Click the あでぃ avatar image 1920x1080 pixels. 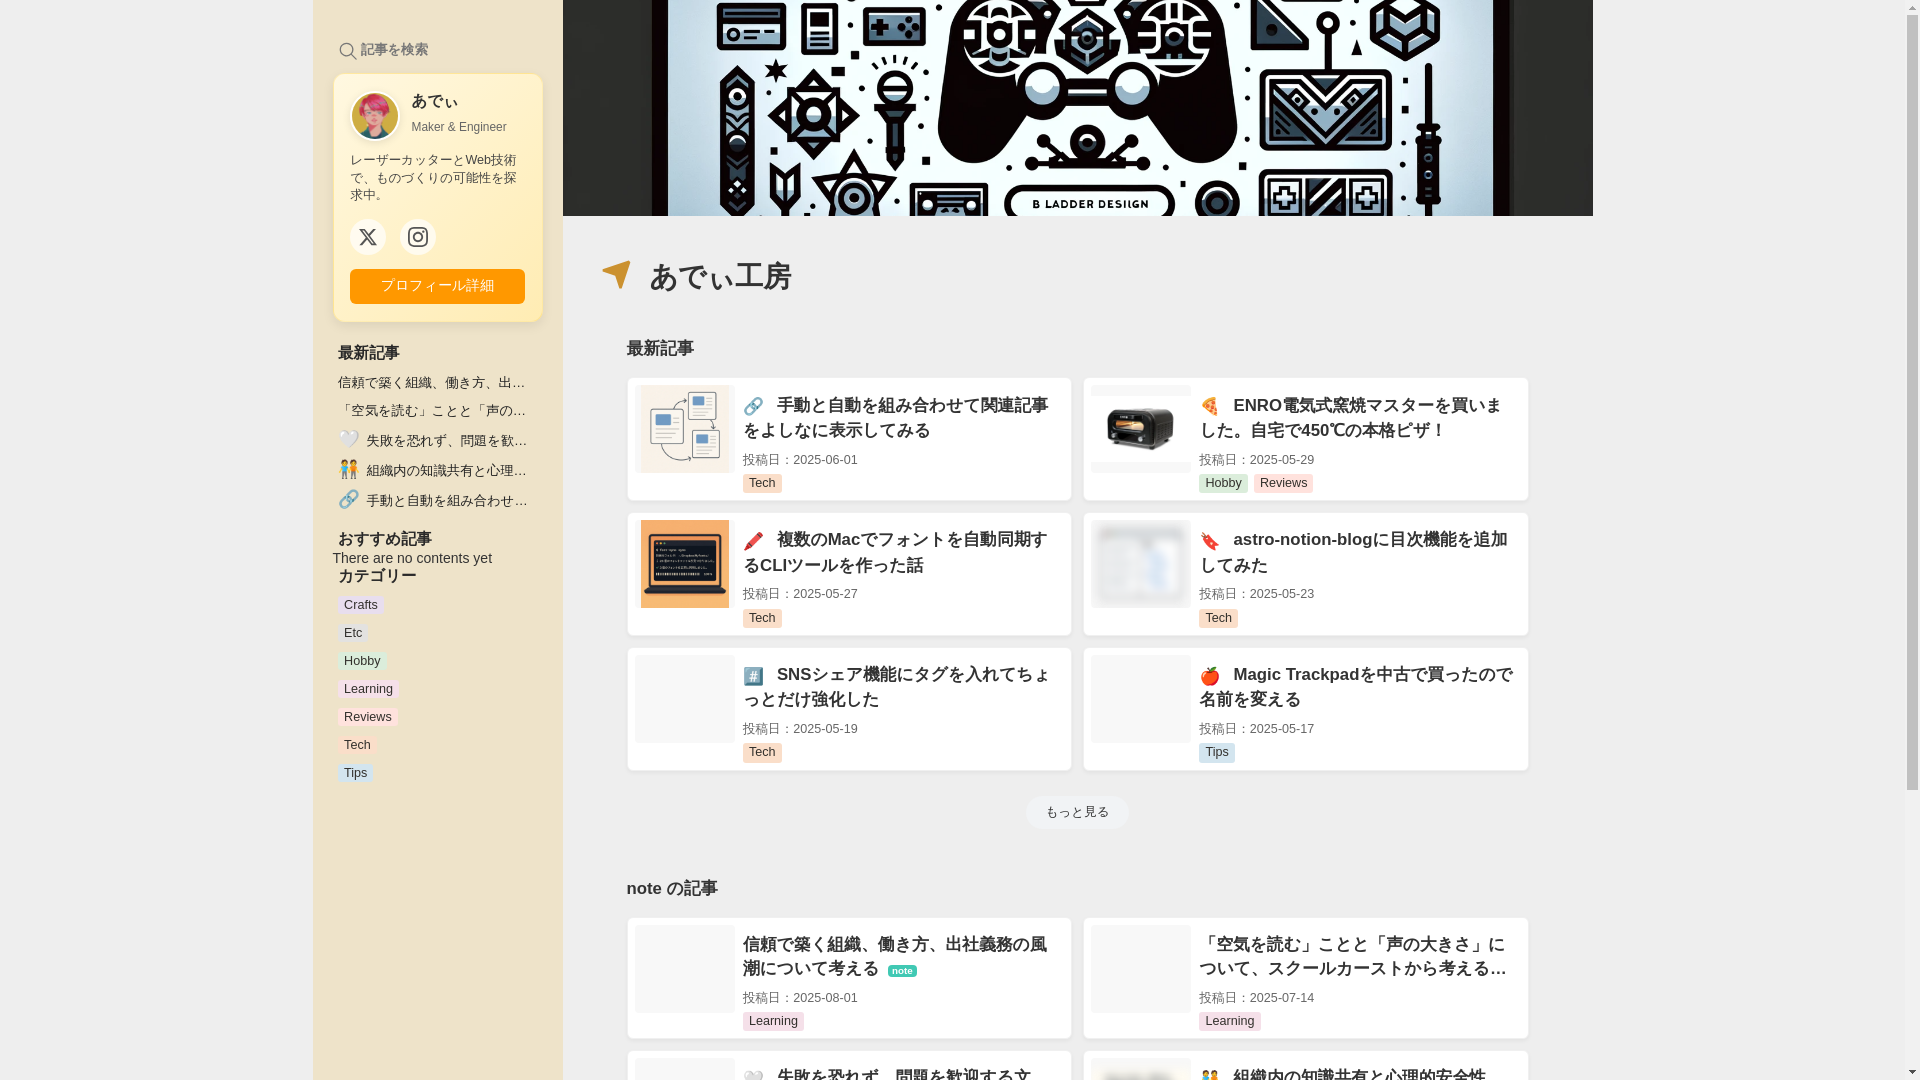(375, 116)
